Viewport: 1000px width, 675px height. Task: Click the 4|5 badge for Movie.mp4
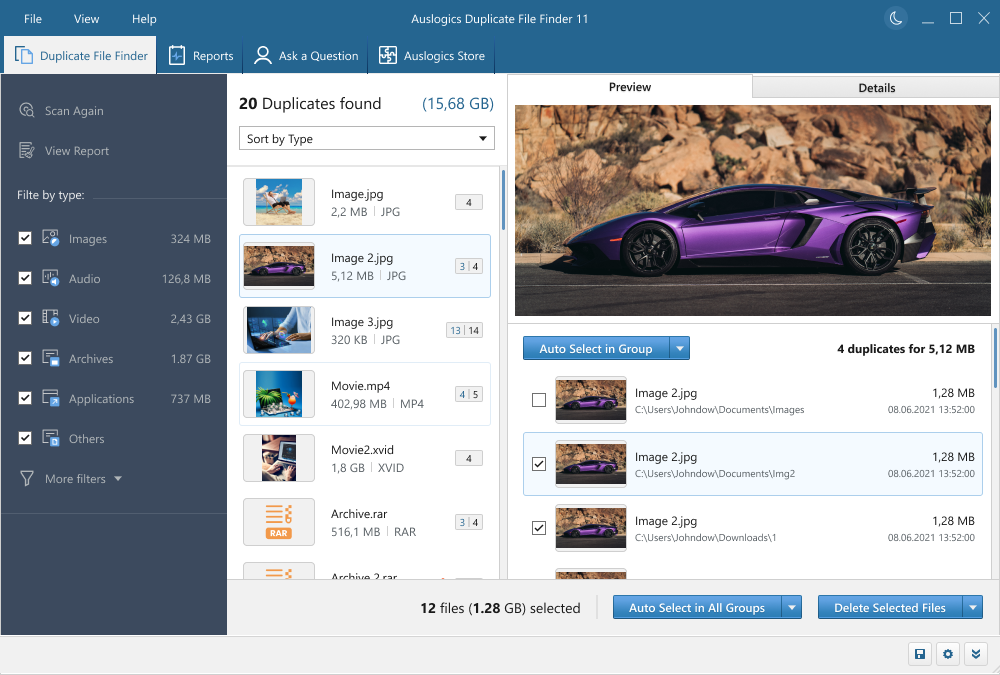469,394
